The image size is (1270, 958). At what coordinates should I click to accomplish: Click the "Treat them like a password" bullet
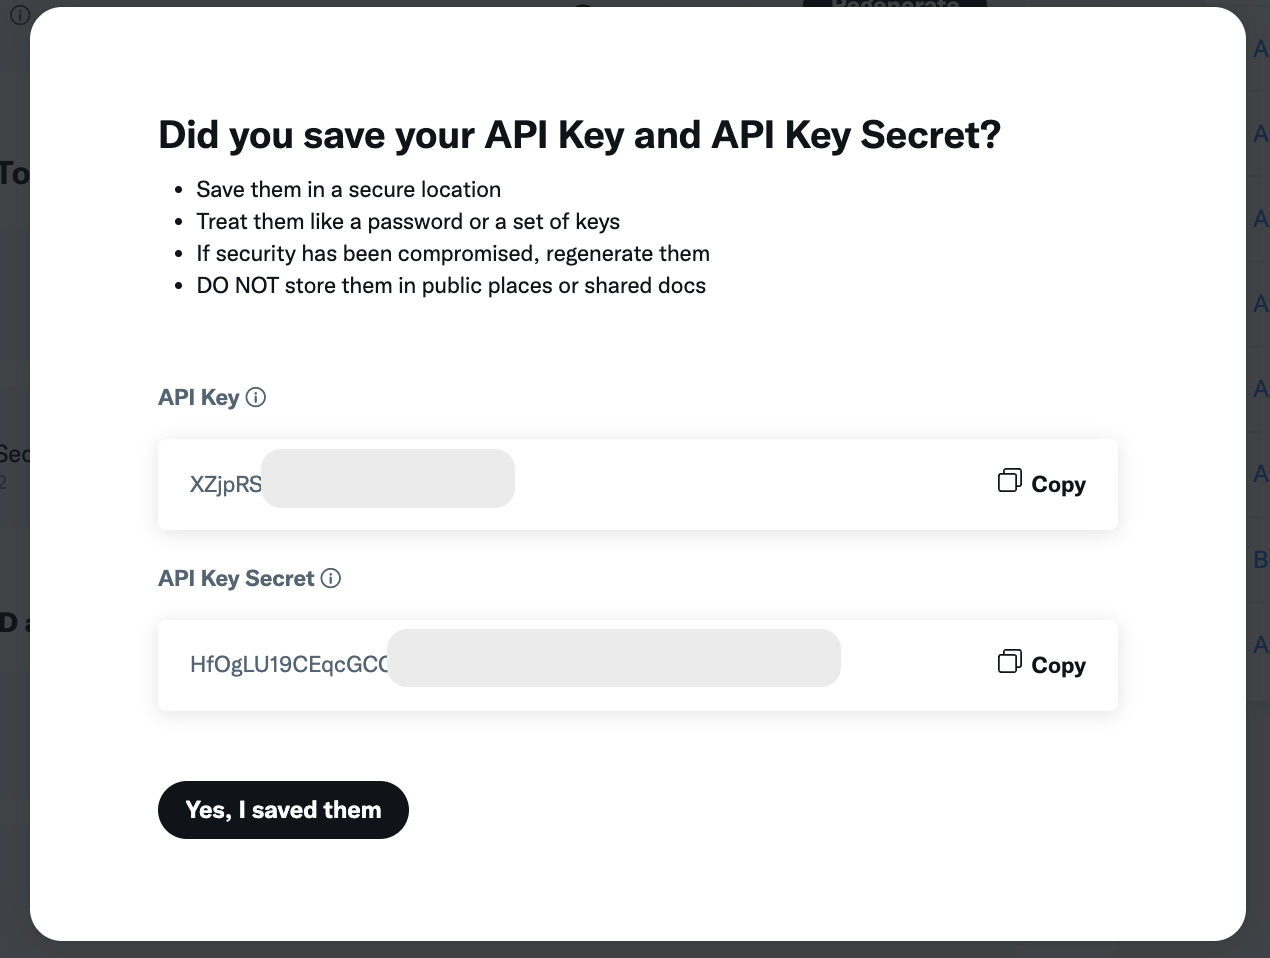(x=408, y=222)
